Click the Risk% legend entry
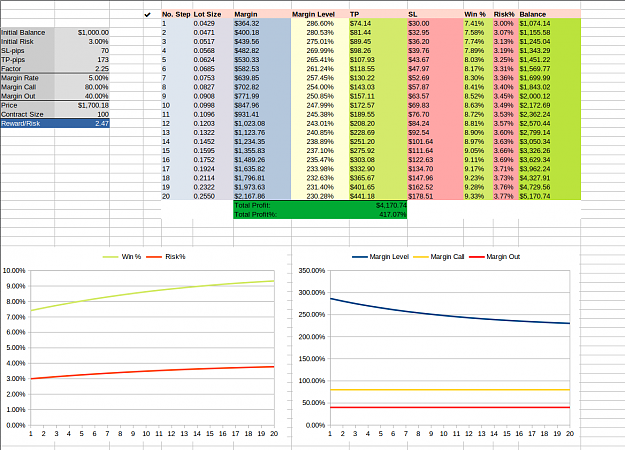This screenshot has height=450, width=625. pos(166,257)
